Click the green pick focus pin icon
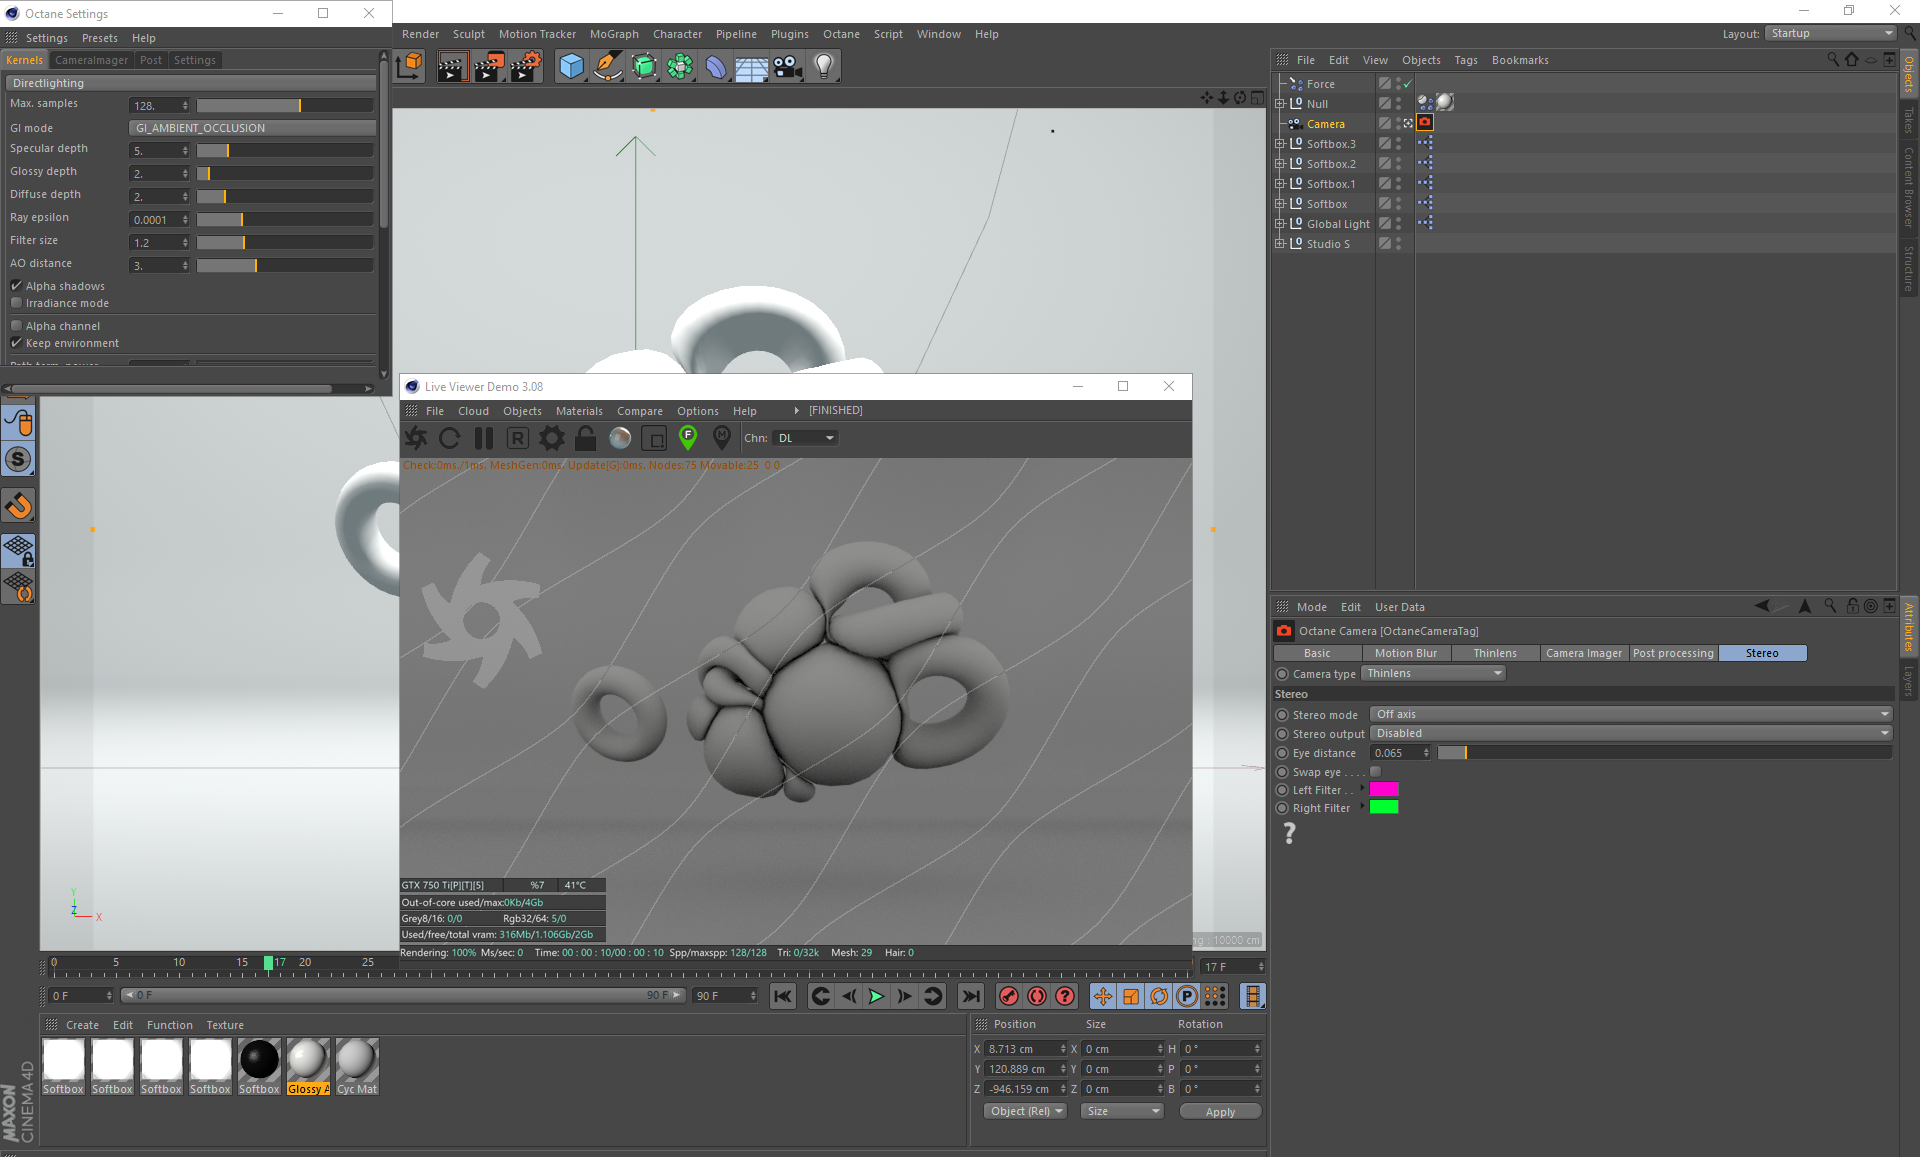This screenshot has height=1157, width=1920. 688,437
